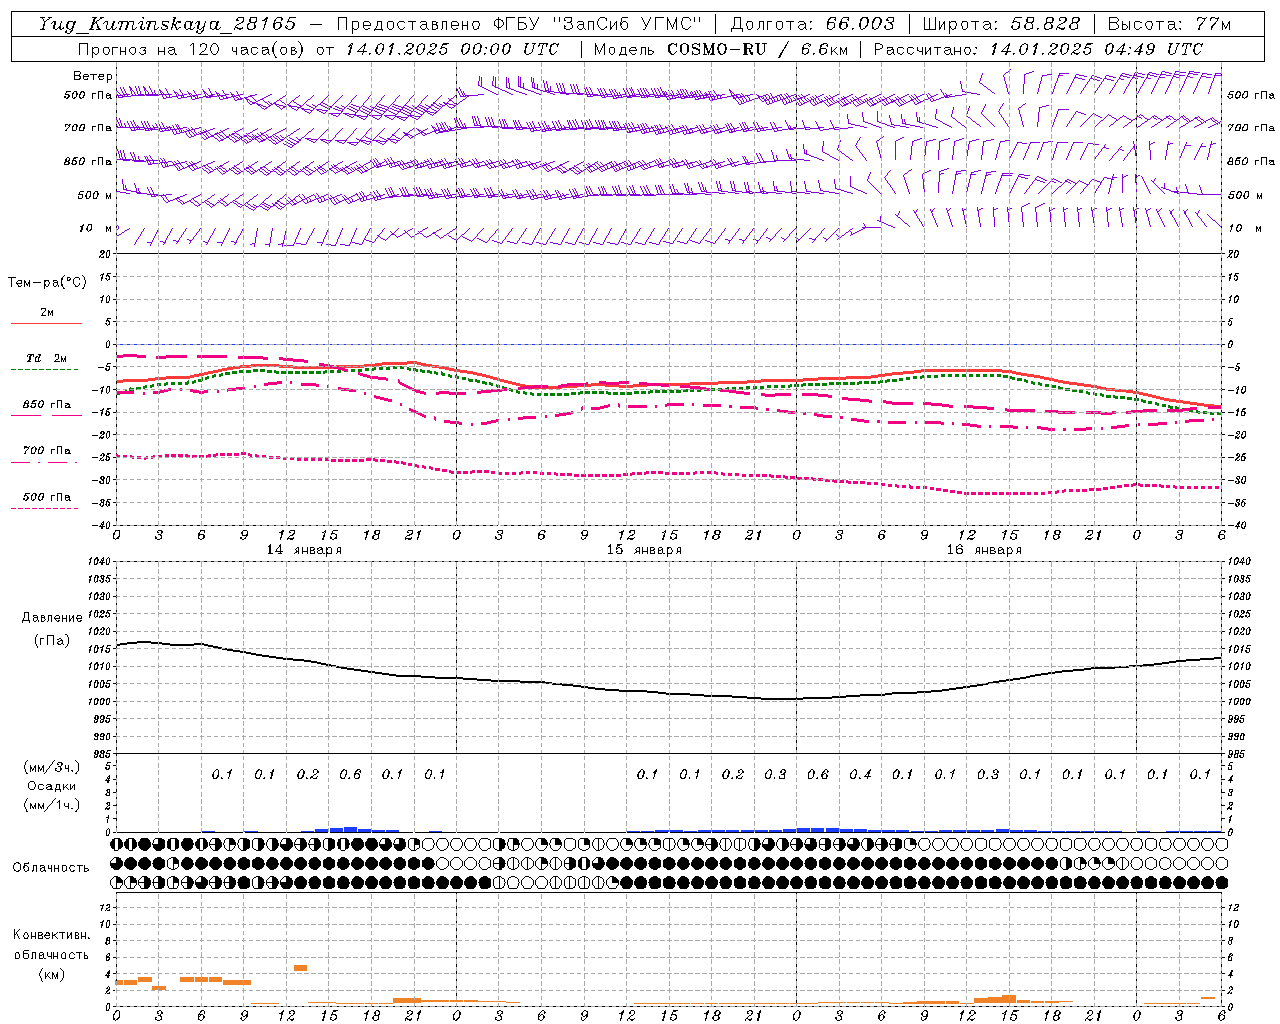
Task: Click the Давление pressure panel title
Action: pyautogui.click(x=52, y=618)
